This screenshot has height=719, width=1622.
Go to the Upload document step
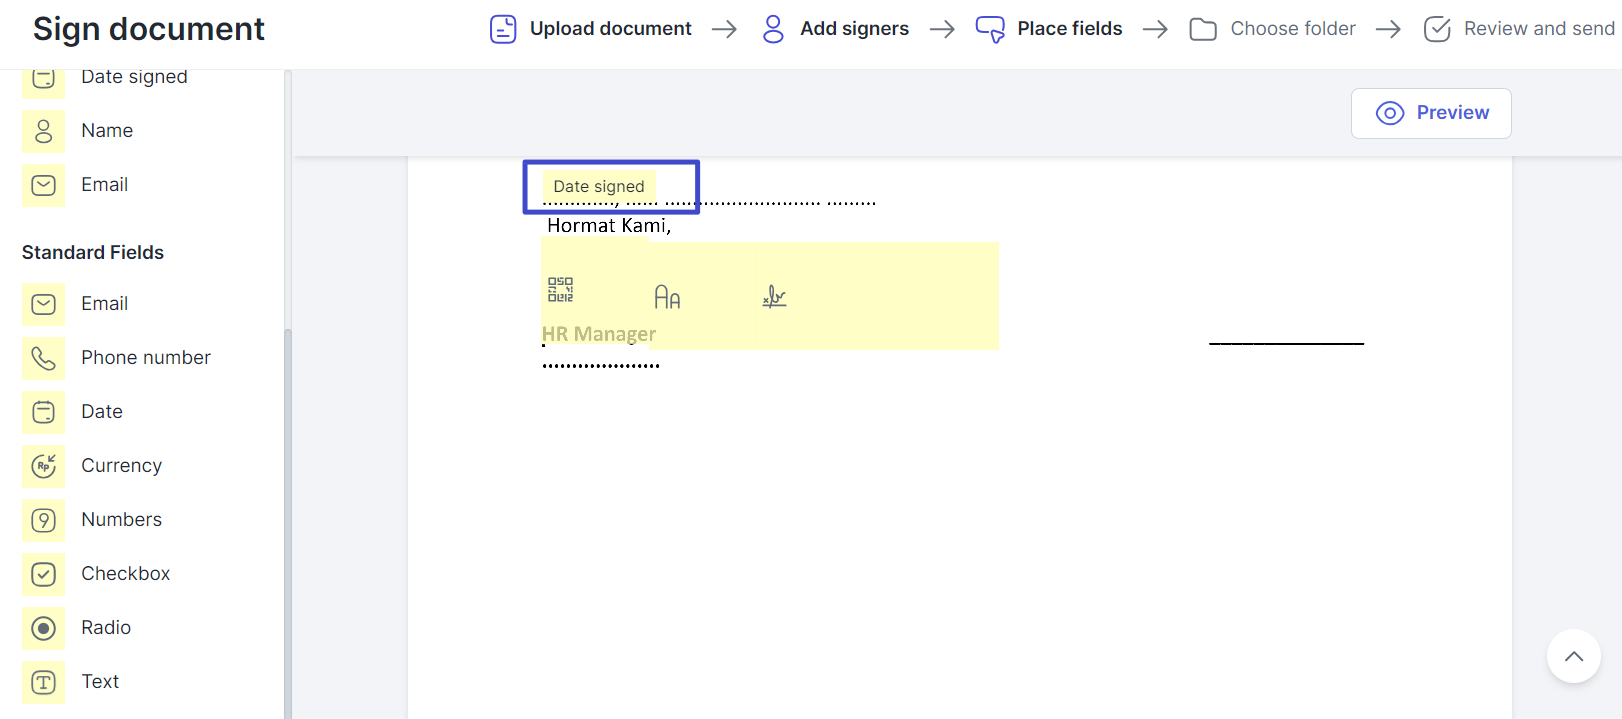(x=591, y=29)
